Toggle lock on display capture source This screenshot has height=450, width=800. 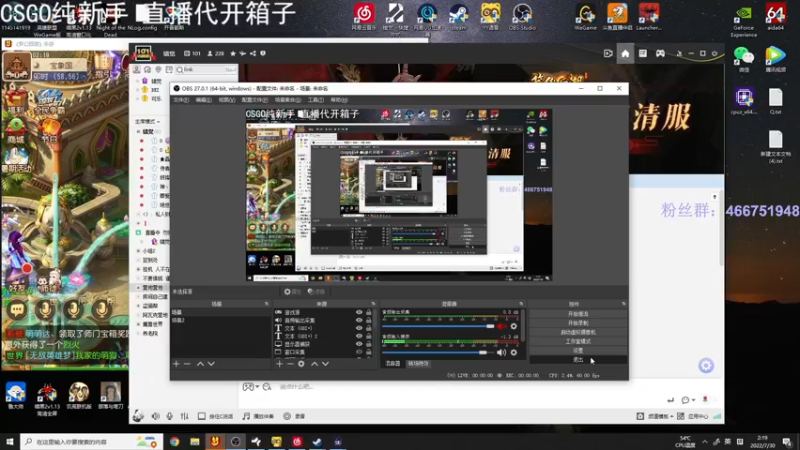(368, 344)
